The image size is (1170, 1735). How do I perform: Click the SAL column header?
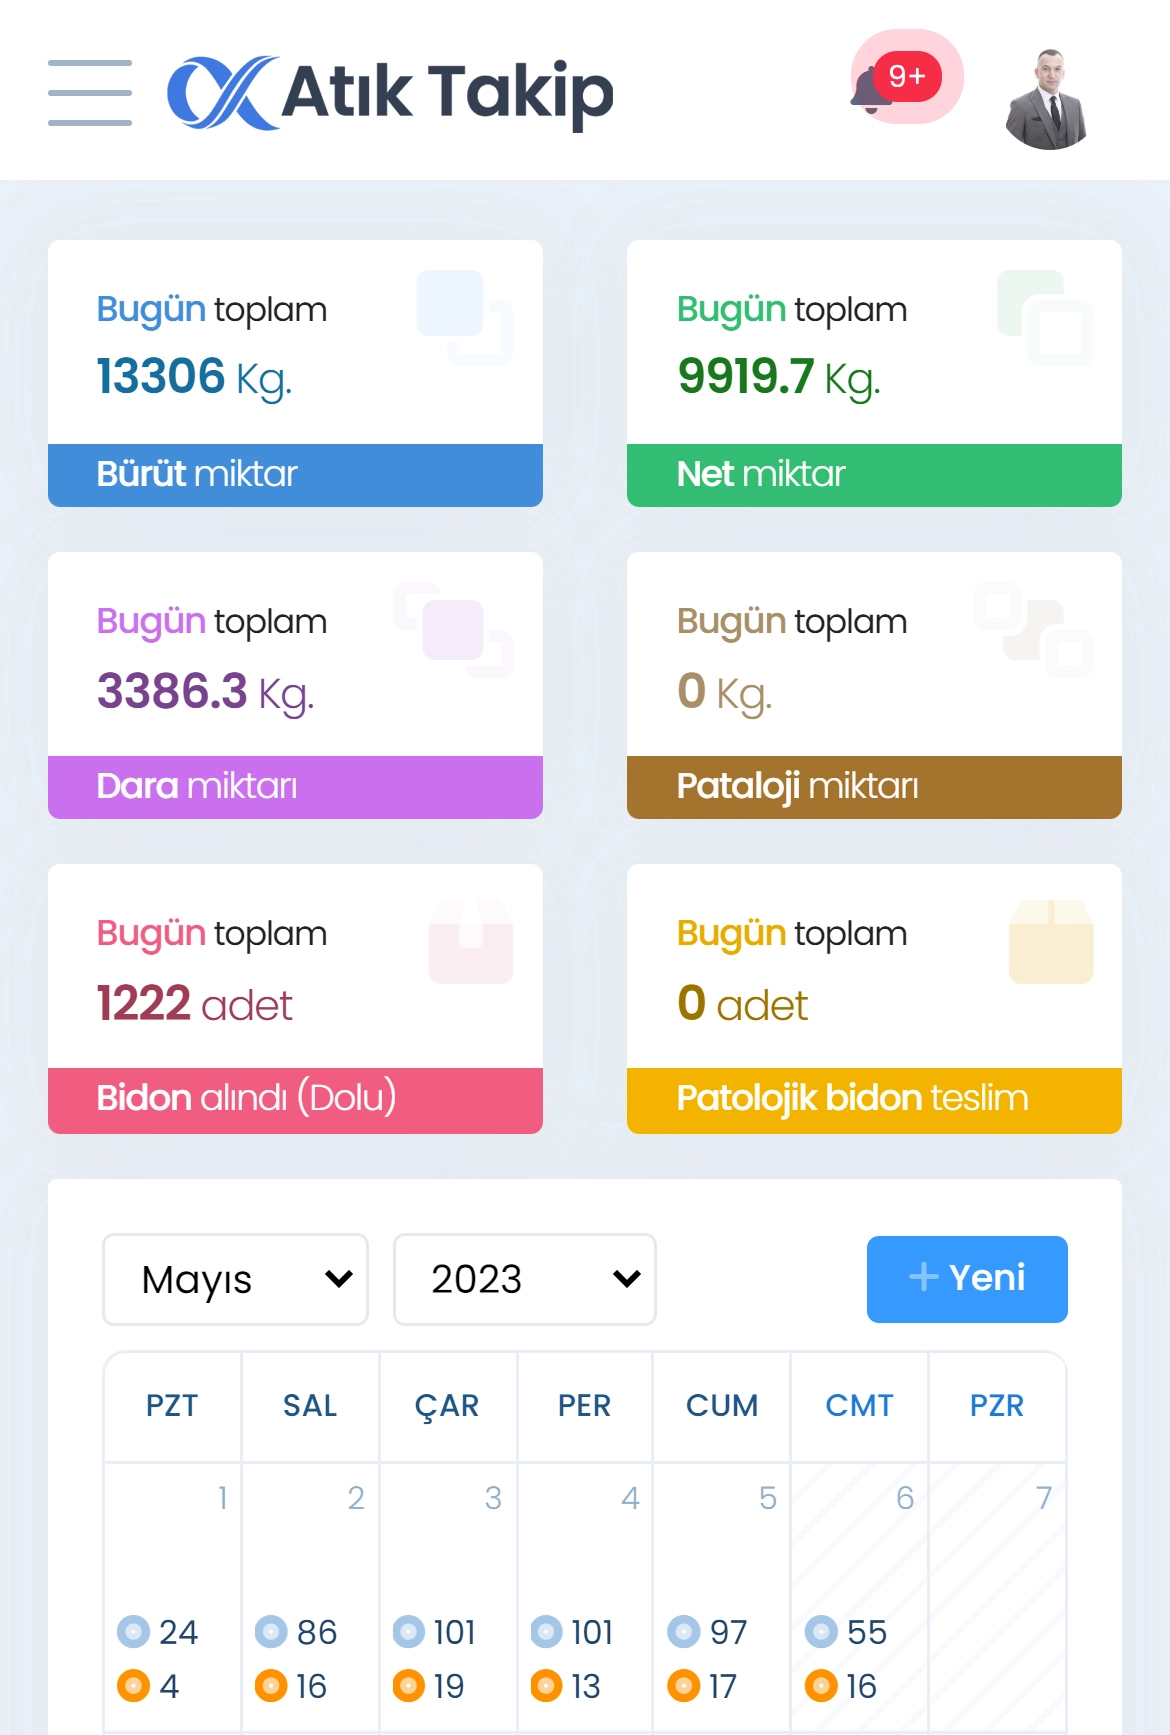tap(310, 1406)
